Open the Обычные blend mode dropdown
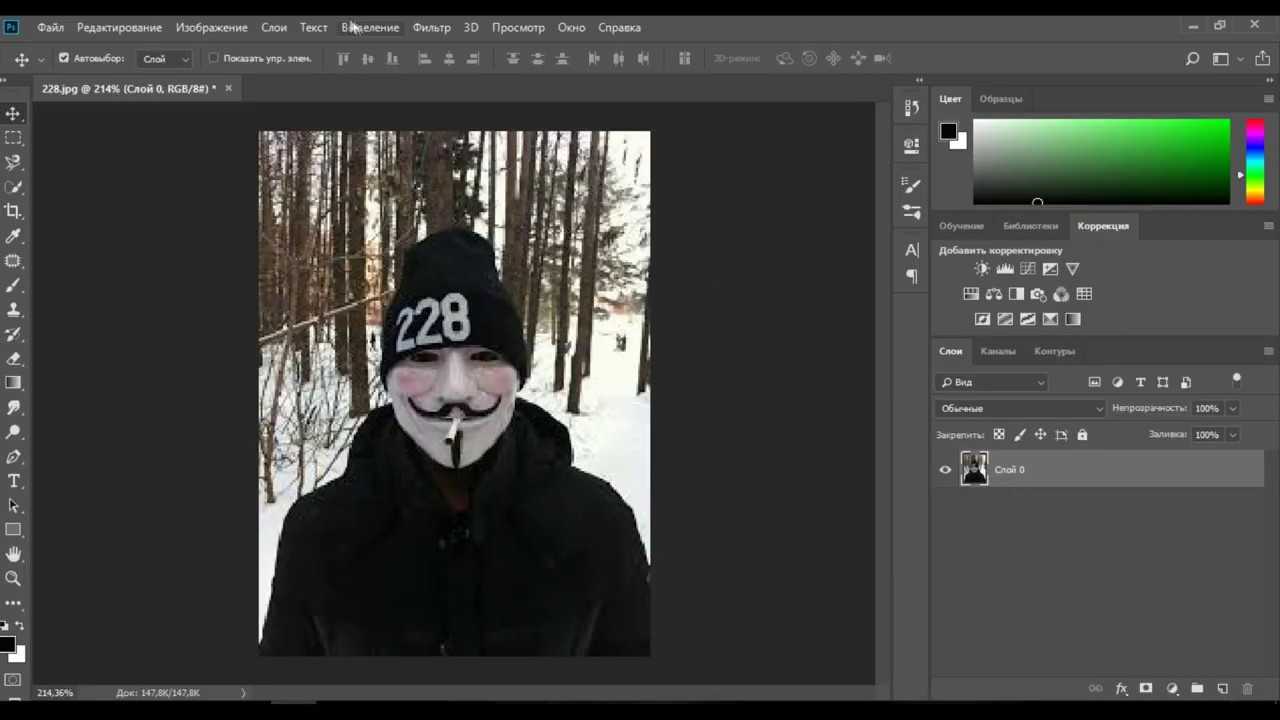1280x720 pixels. tap(1021, 408)
